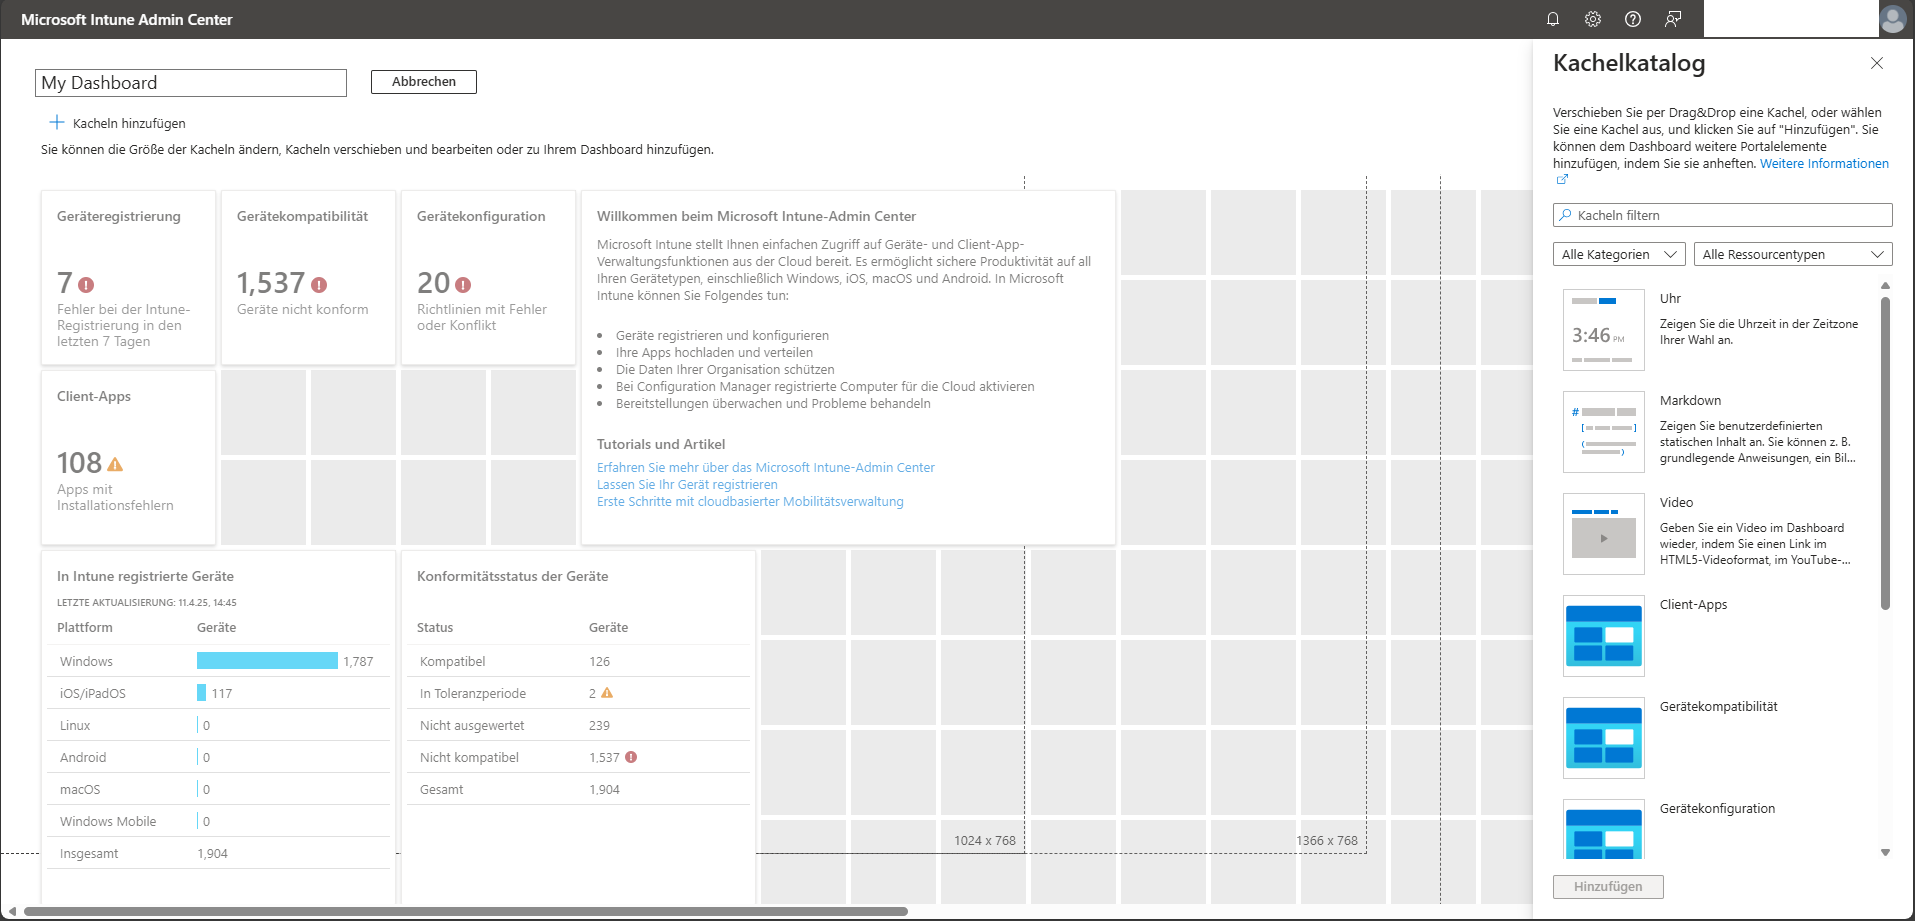The height and width of the screenshot is (921, 1915).
Task: Select the Gerätekonfiguration dashboard tile title
Action: point(481,216)
